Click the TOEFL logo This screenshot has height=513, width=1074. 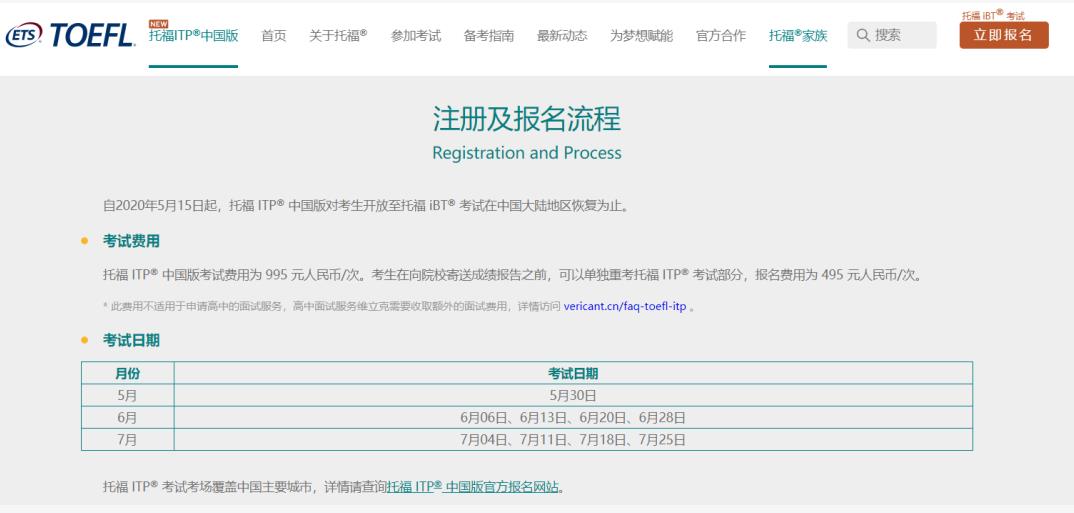tap(92, 36)
